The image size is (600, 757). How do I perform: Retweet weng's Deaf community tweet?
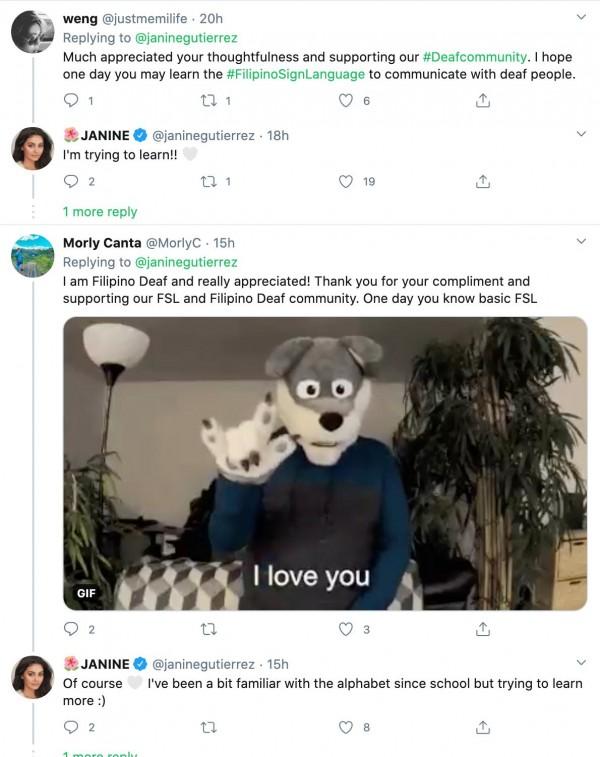(209, 100)
